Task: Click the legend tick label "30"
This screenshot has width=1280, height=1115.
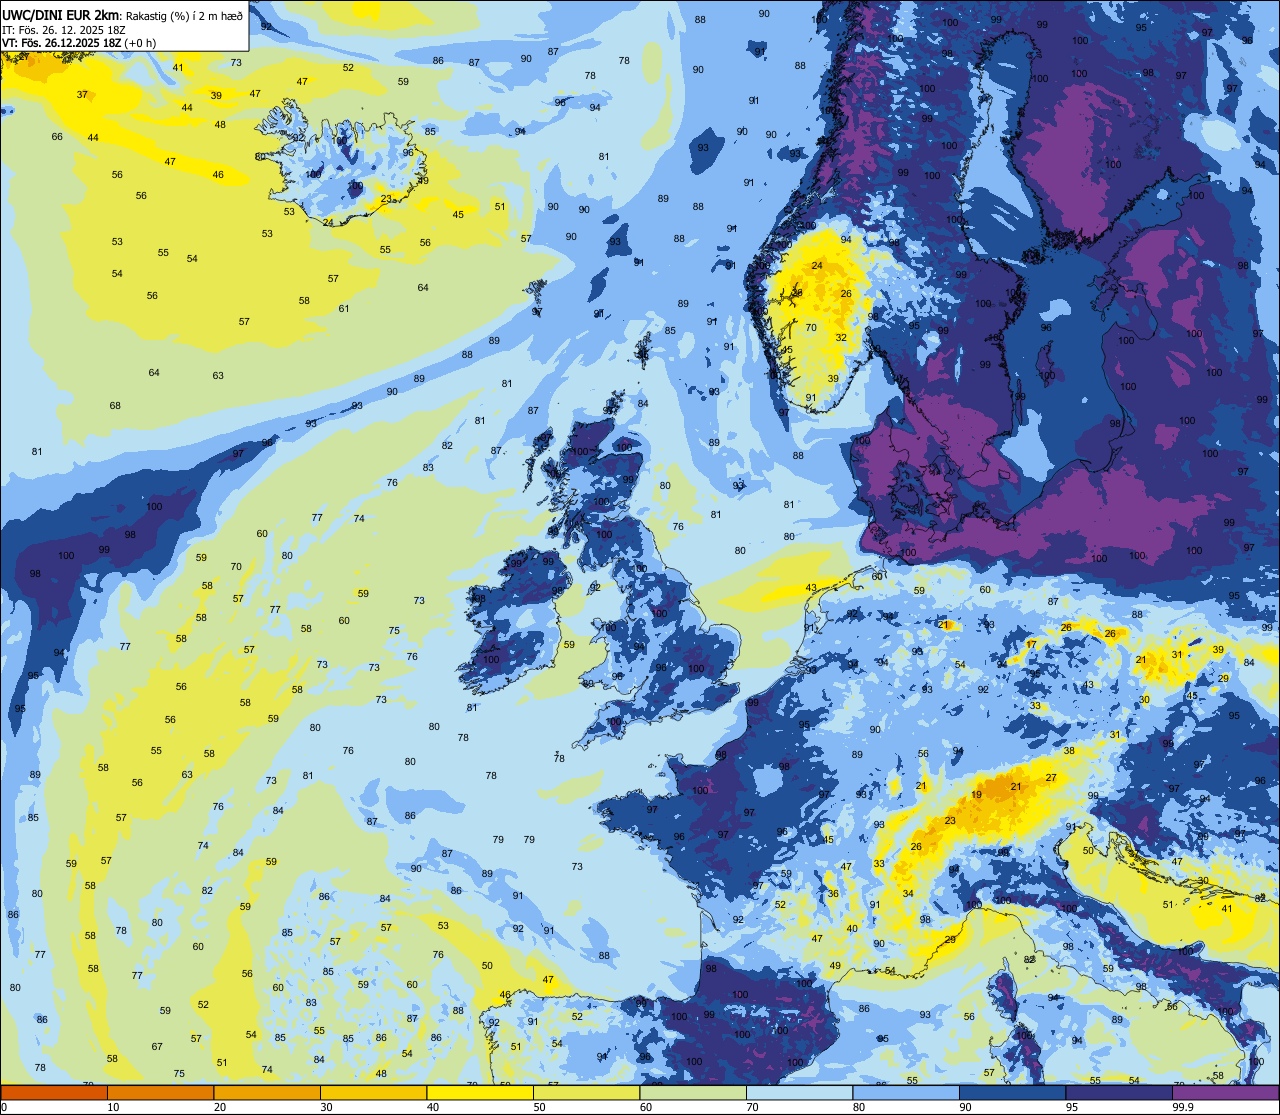Action: pos(326,1107)
